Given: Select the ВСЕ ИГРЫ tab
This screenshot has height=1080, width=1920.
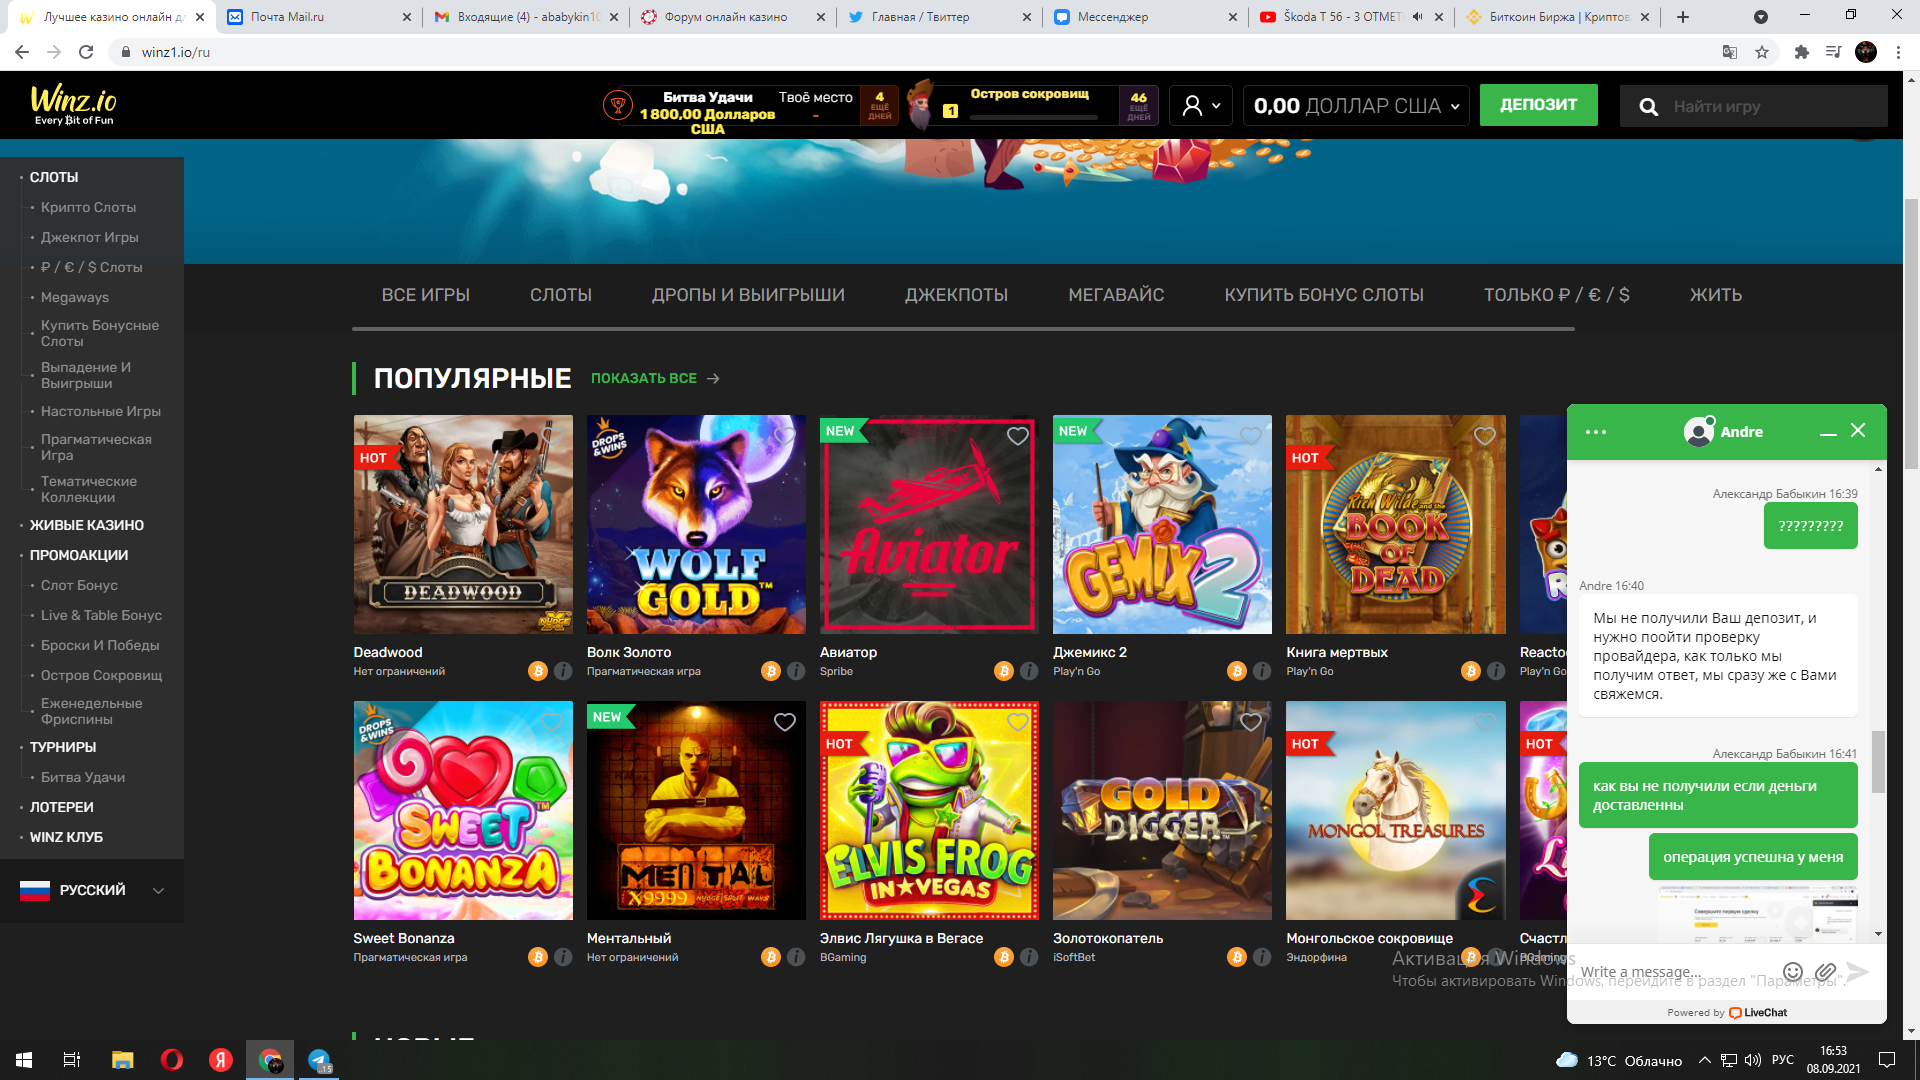Looking at the screenshot, I should click(425, 295).
